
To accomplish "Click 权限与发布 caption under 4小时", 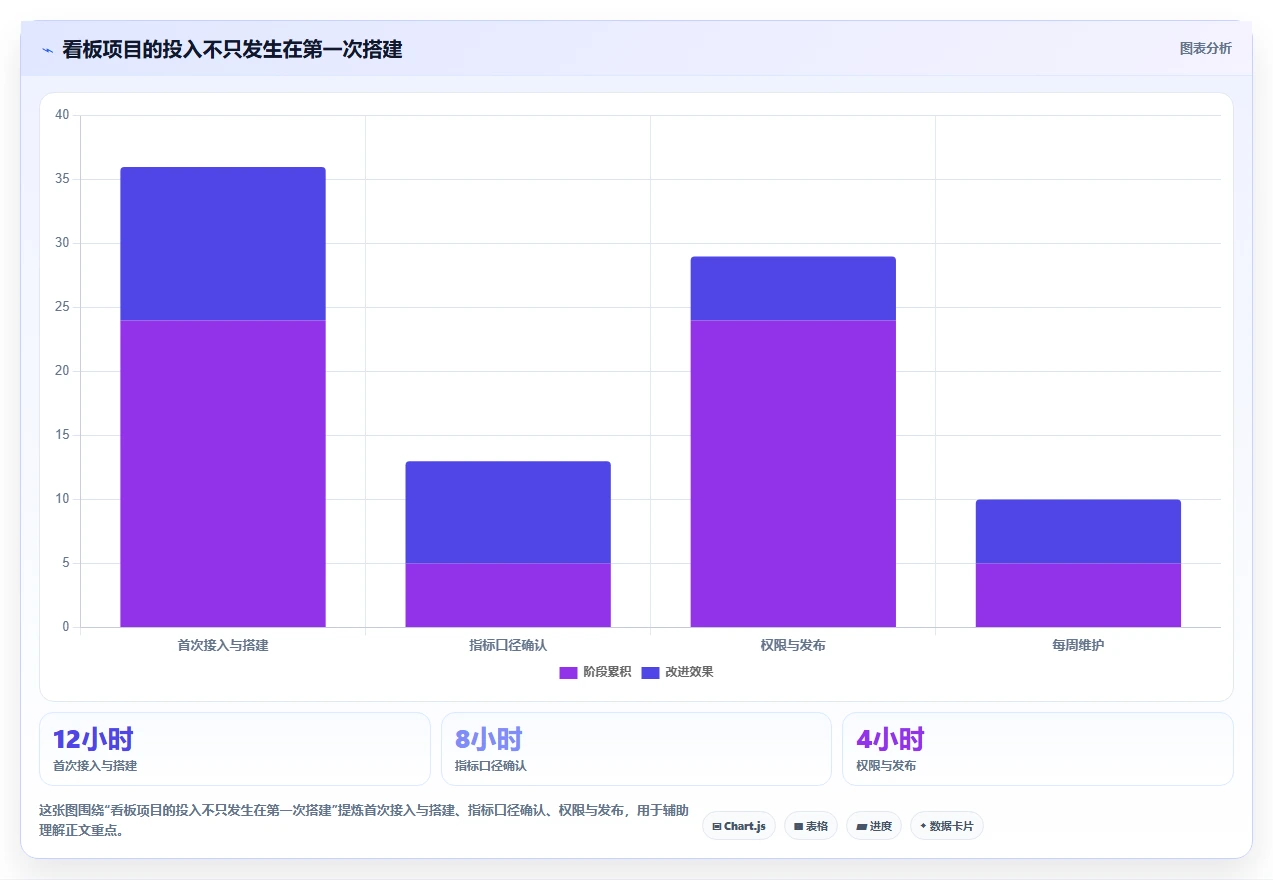I will click(886, 766).
